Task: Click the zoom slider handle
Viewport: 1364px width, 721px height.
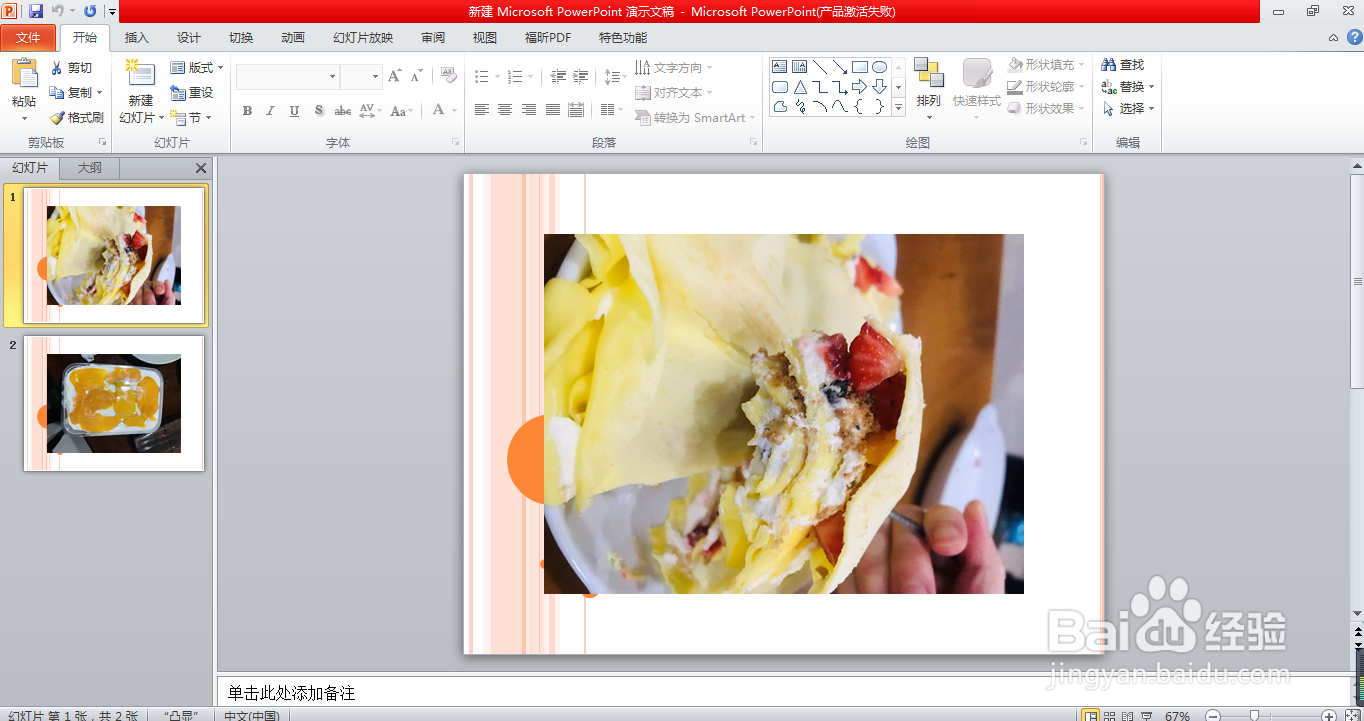Action: pyautogui.click(x=1256, y=716)
